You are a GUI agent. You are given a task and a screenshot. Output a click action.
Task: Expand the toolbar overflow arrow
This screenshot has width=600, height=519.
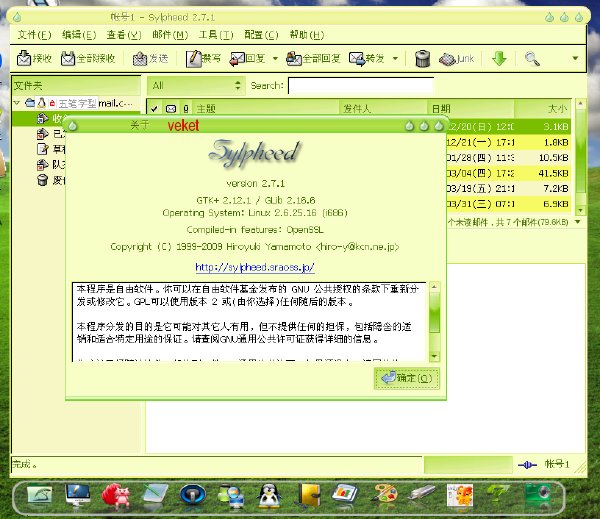click(x=575, y=59)
